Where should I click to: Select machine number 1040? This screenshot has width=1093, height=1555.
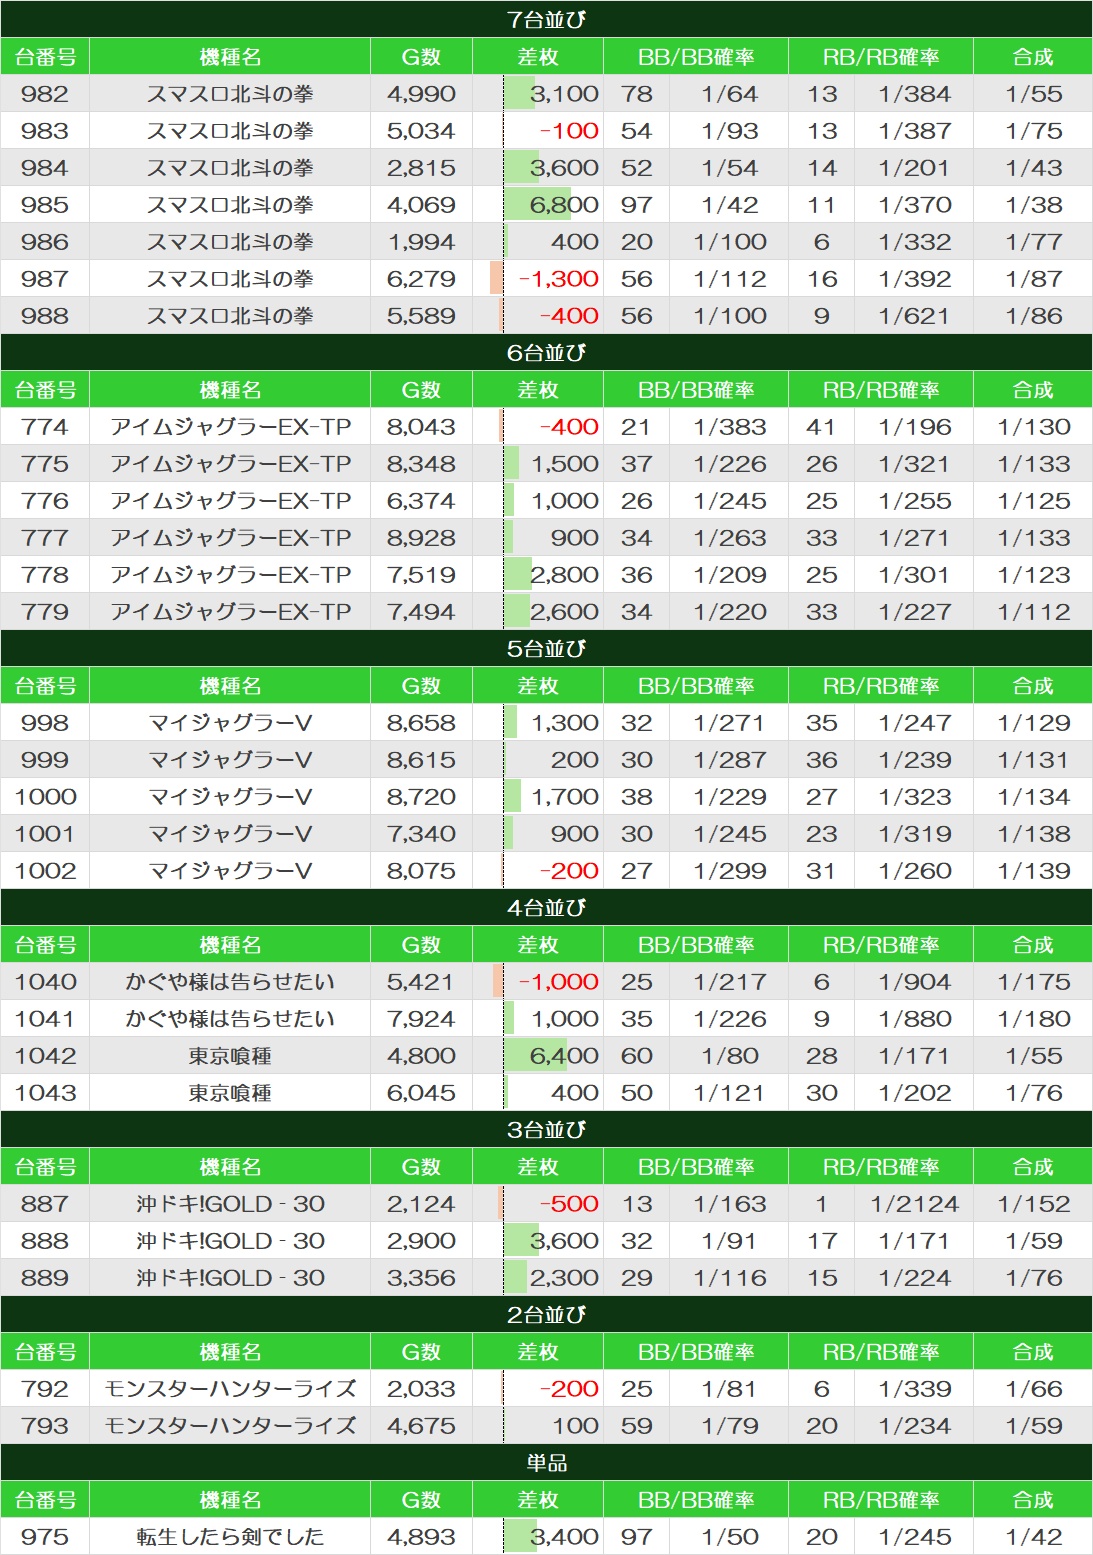pyautogui.click(x=45, y=982)
